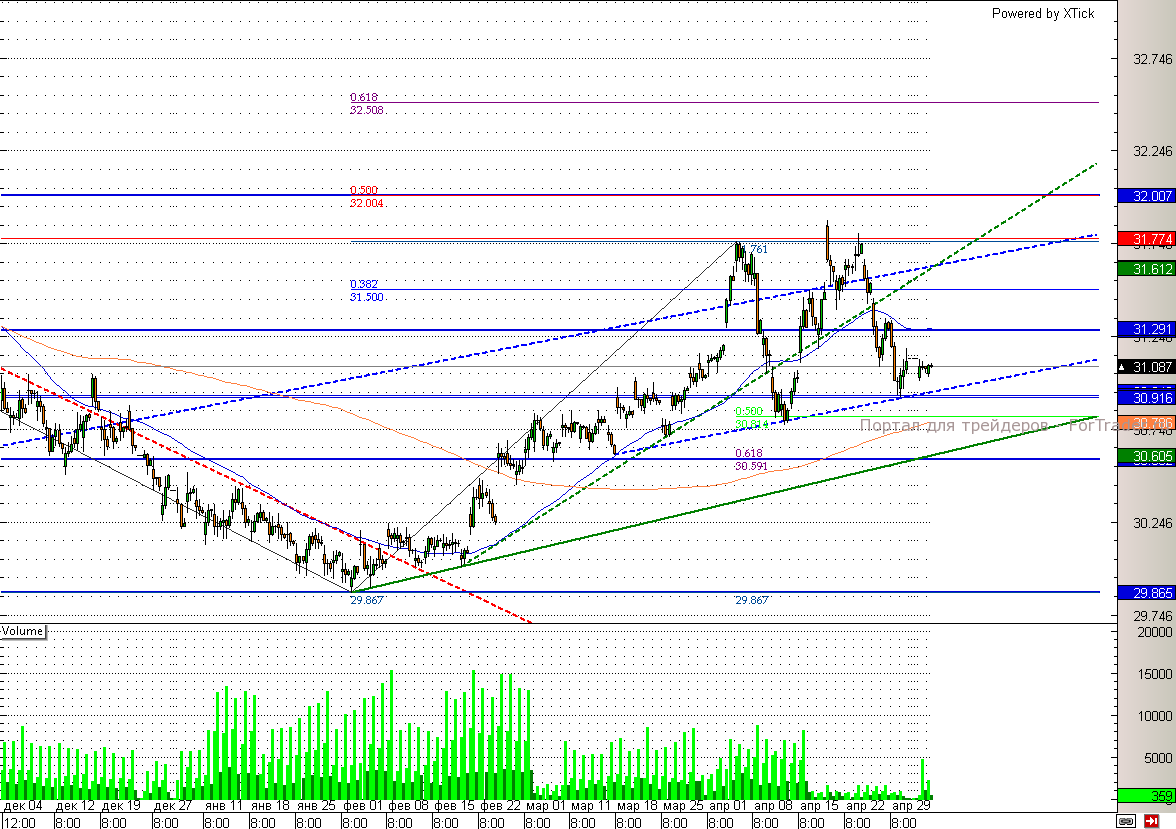Click the green 0.500 retracement label 30.814
The image size is (1176, 829).
click(x=752, y=418)
